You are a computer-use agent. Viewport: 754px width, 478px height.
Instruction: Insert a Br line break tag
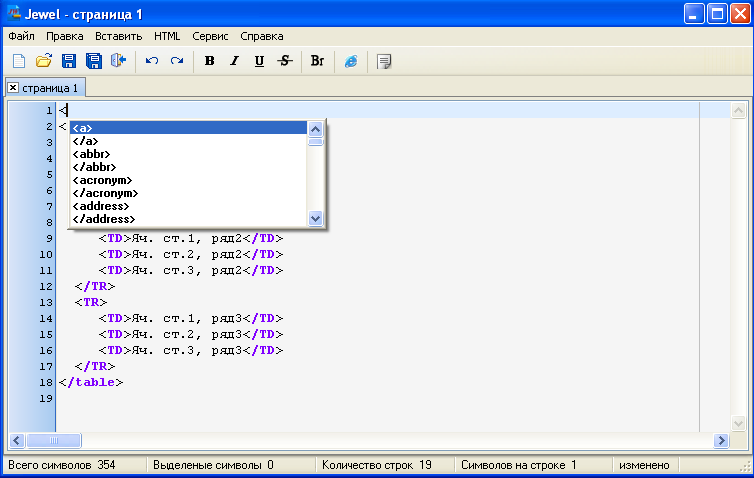[317, 61]
